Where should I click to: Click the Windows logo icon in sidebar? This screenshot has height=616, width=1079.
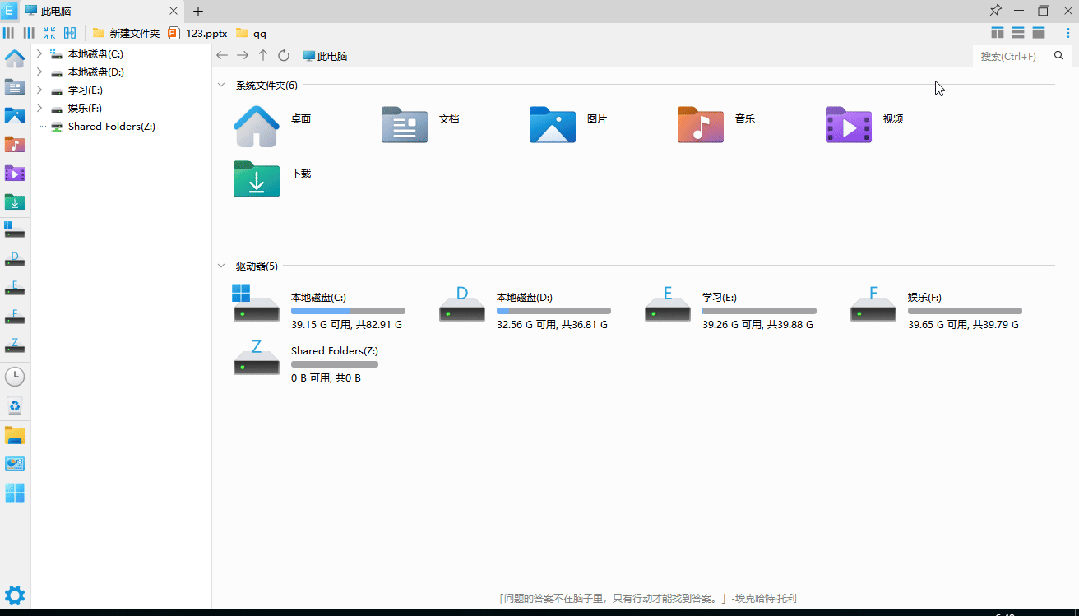point(14,493)
